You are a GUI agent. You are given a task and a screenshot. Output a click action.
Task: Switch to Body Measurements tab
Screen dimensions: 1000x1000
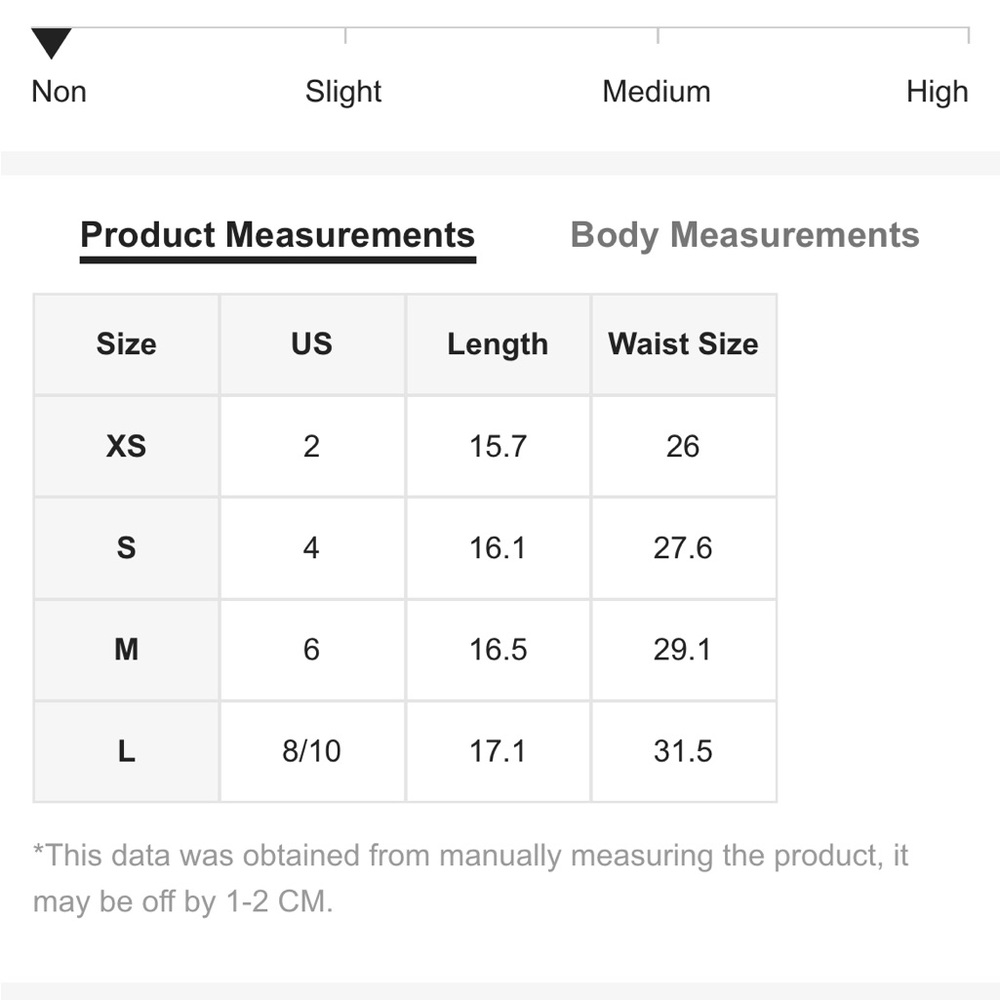pyautogui.click(x=744, y=235)
